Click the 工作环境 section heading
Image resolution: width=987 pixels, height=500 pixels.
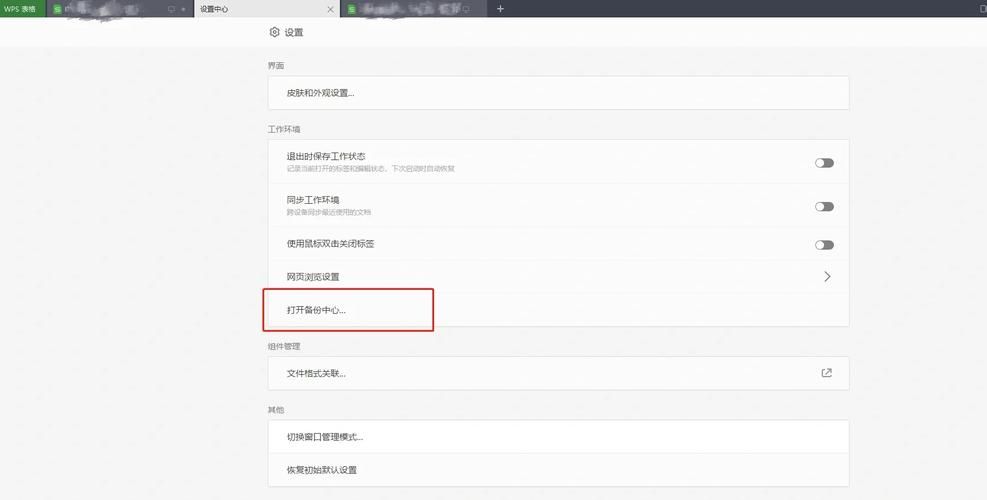coord(284,129)
